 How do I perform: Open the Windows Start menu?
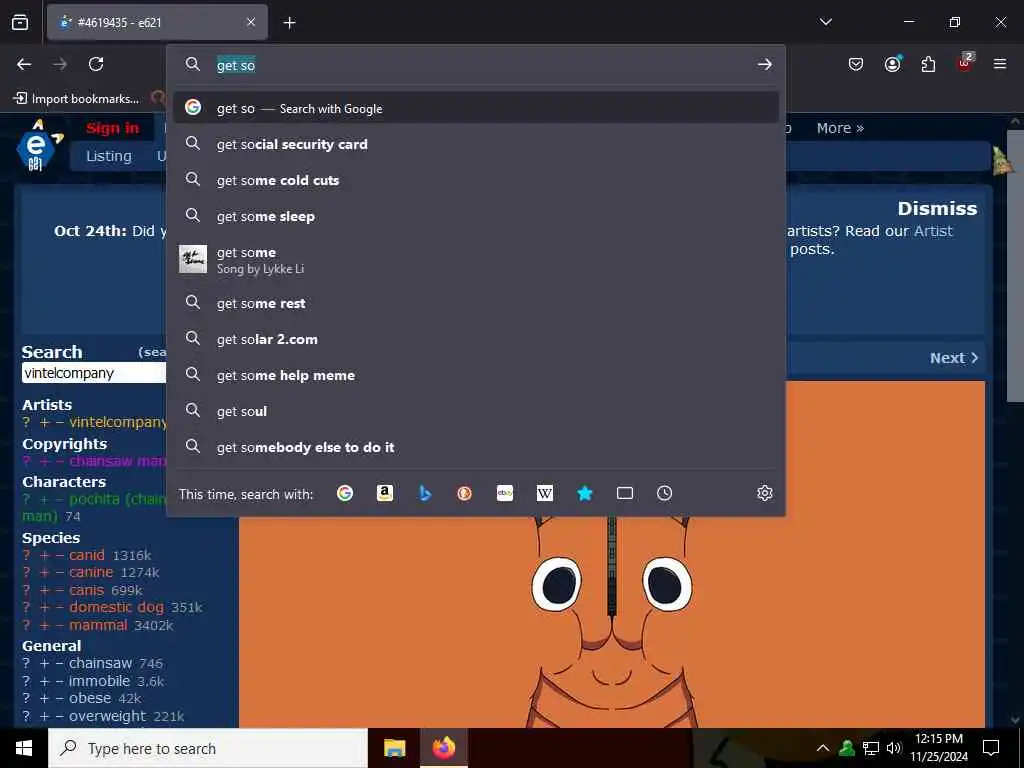[24, 748]
